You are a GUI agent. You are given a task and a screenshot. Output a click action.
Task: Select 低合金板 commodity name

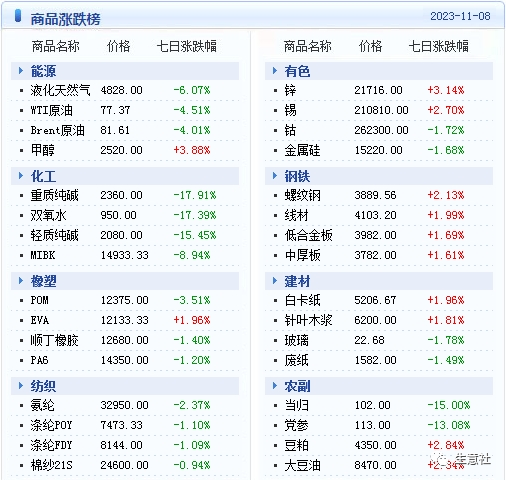click(308, 235)
